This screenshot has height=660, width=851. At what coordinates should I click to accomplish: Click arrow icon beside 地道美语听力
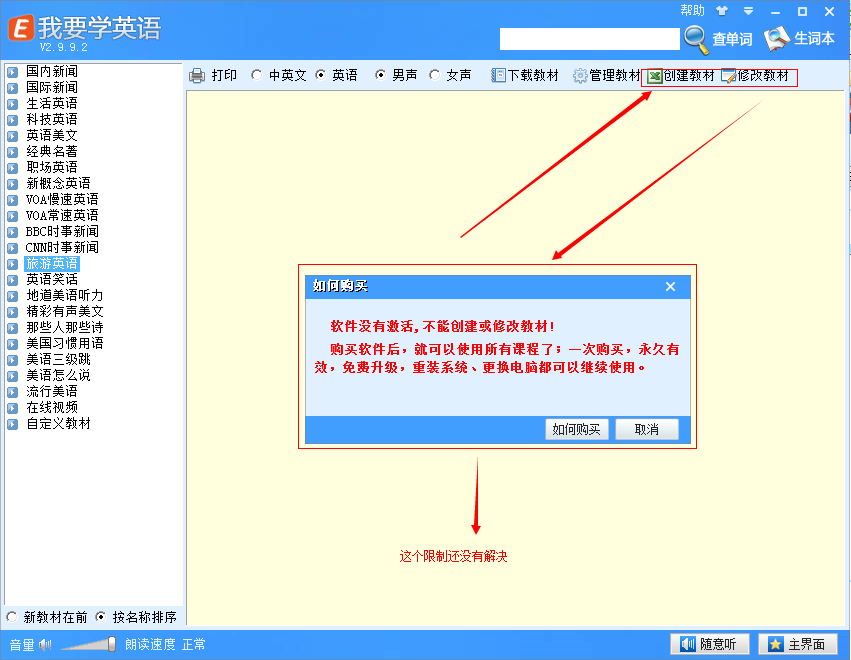point(12,296)
